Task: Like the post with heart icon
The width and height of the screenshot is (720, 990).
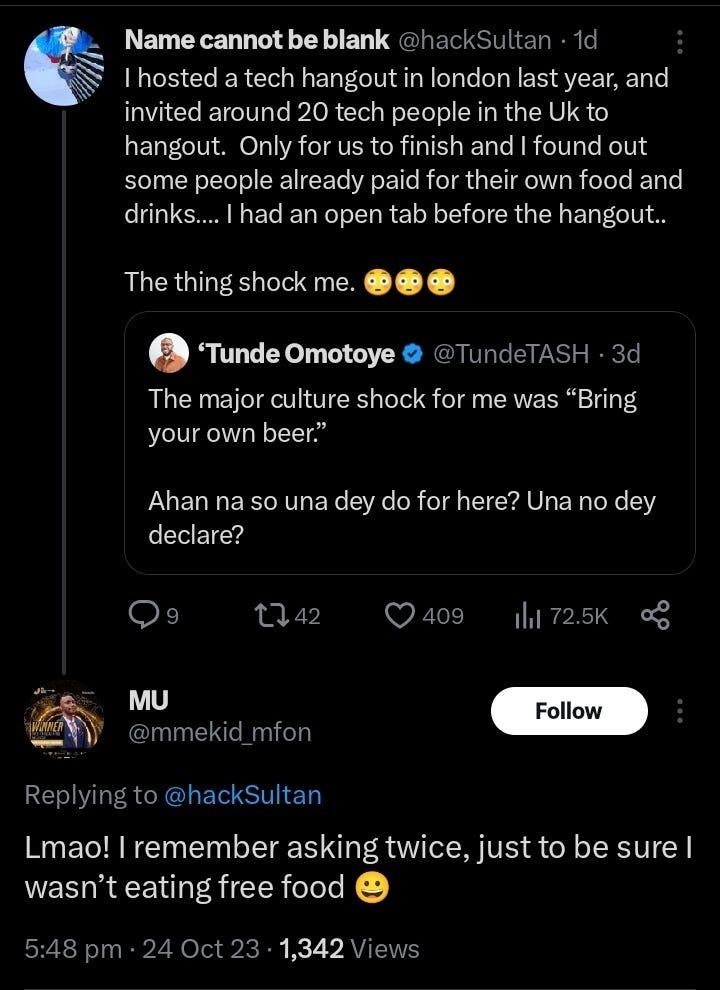Action: tap(400, 616)
